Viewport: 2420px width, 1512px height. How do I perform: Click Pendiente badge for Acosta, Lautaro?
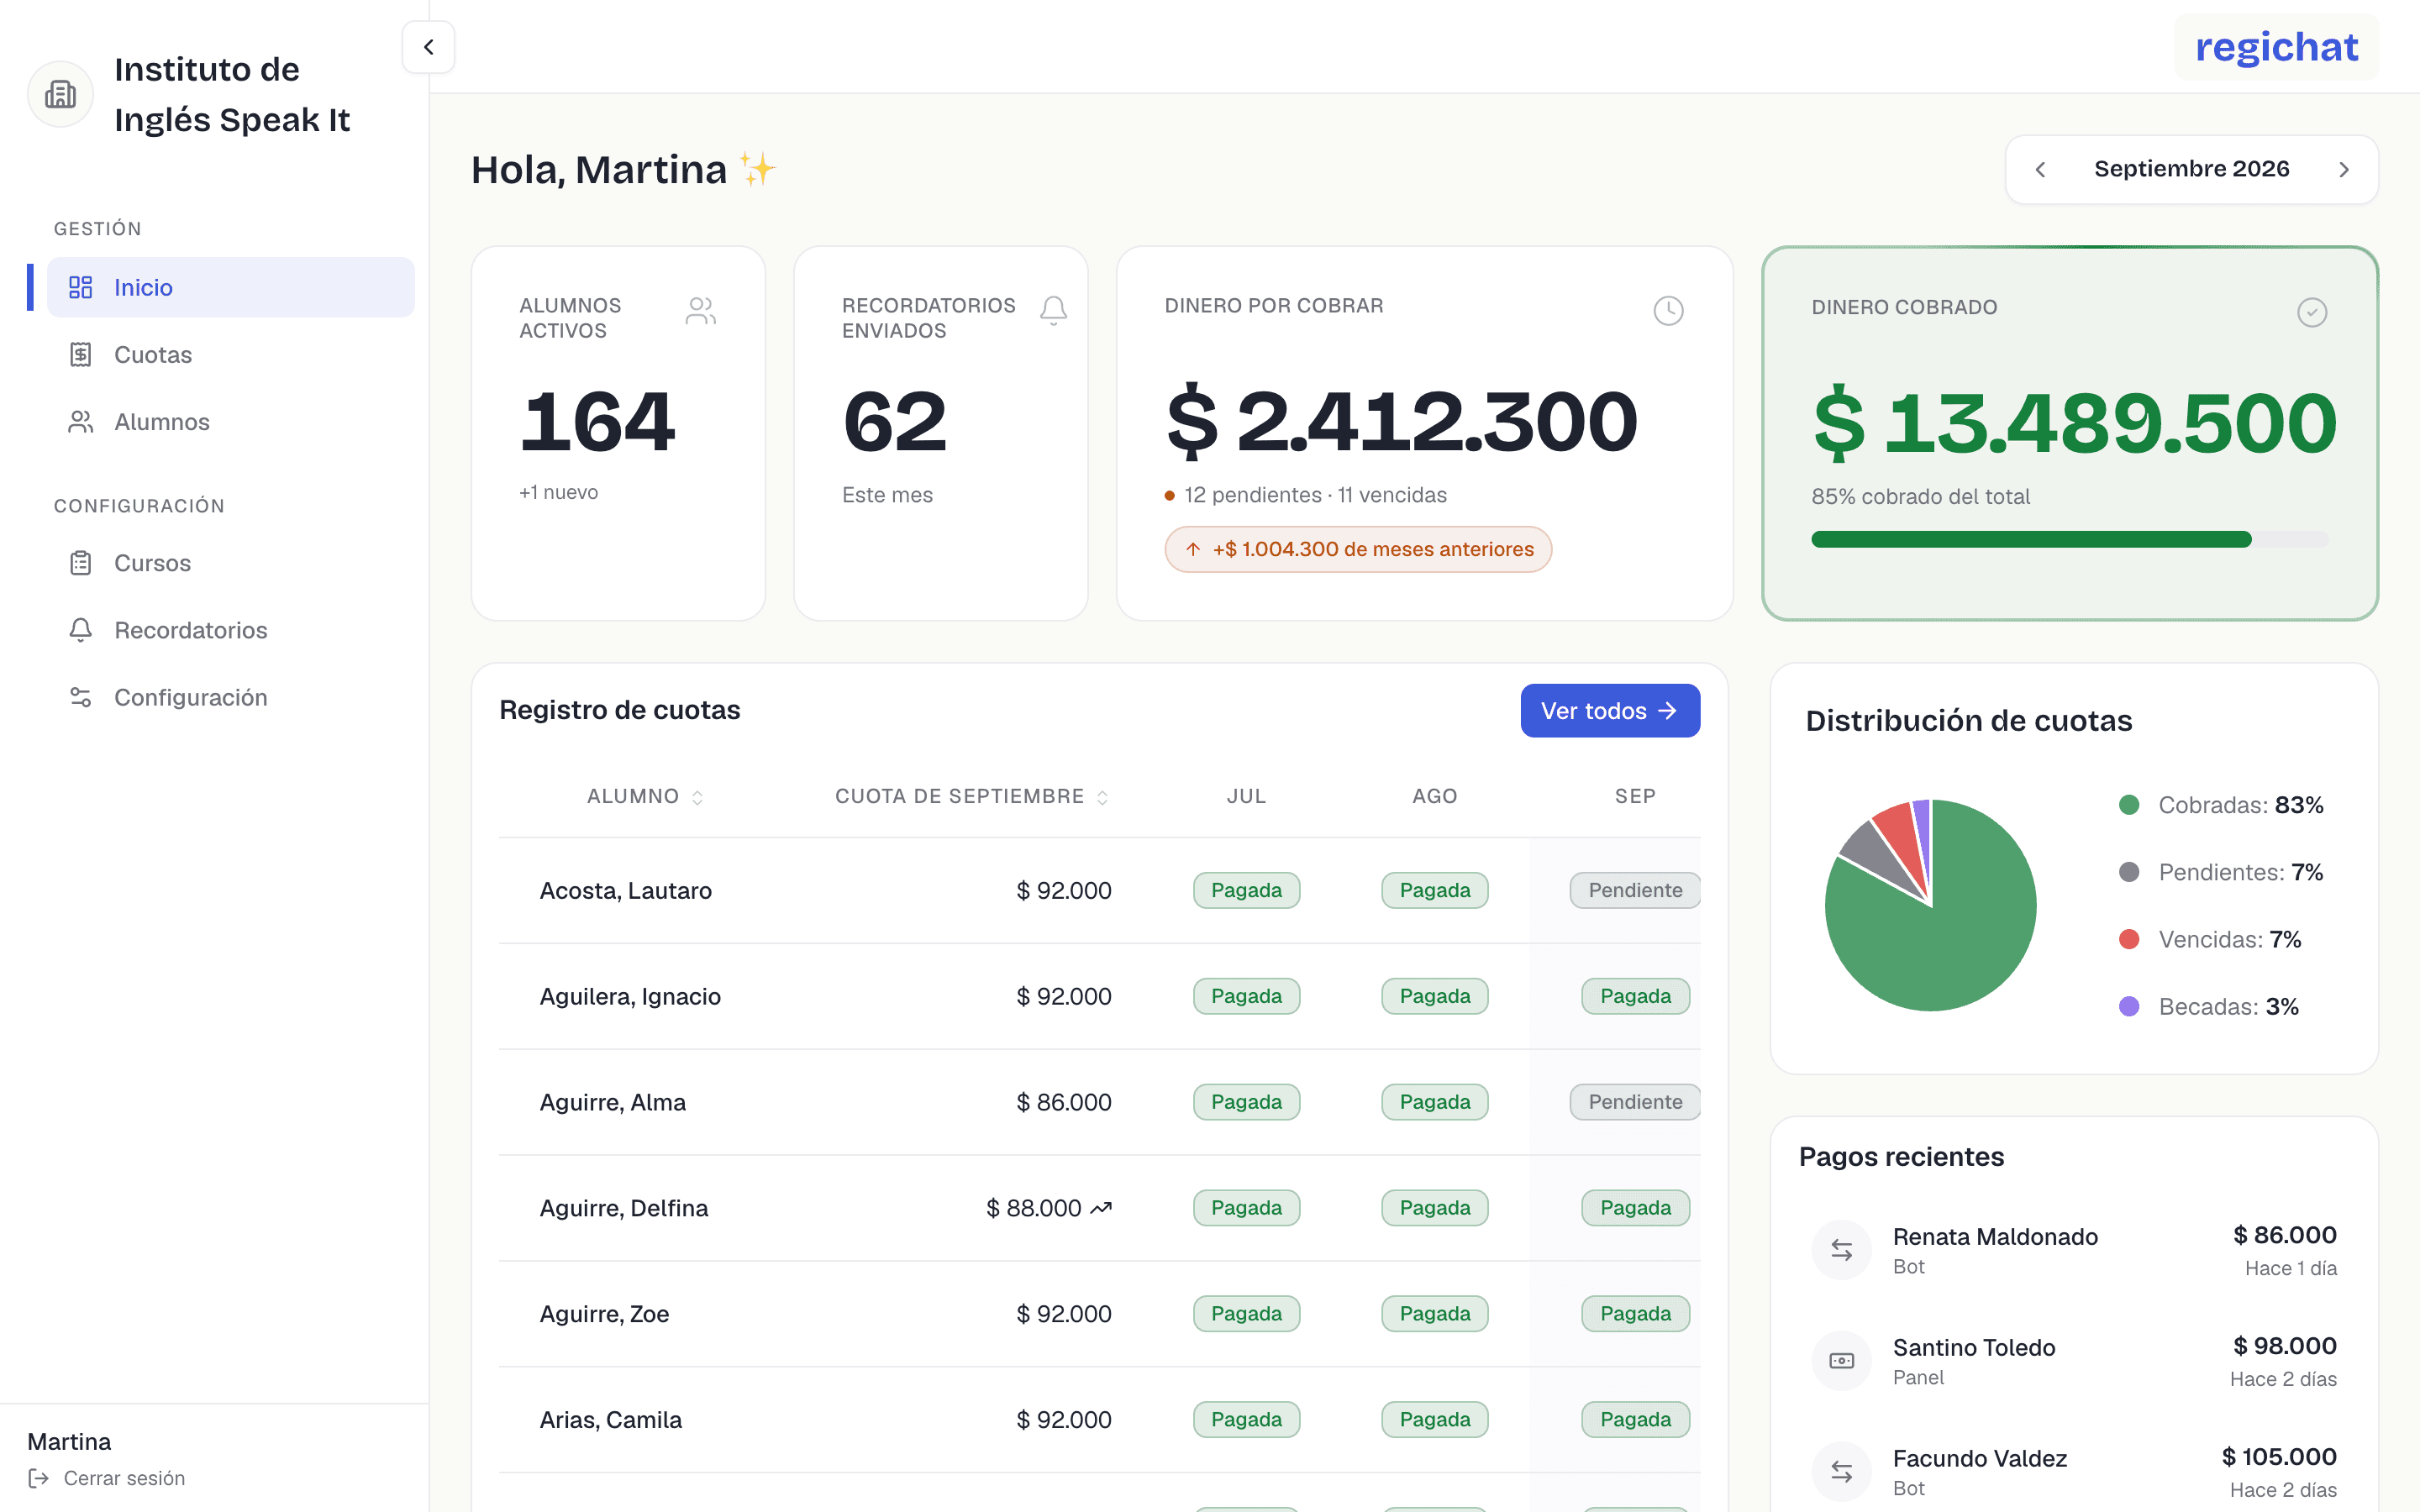[1634, 890]
